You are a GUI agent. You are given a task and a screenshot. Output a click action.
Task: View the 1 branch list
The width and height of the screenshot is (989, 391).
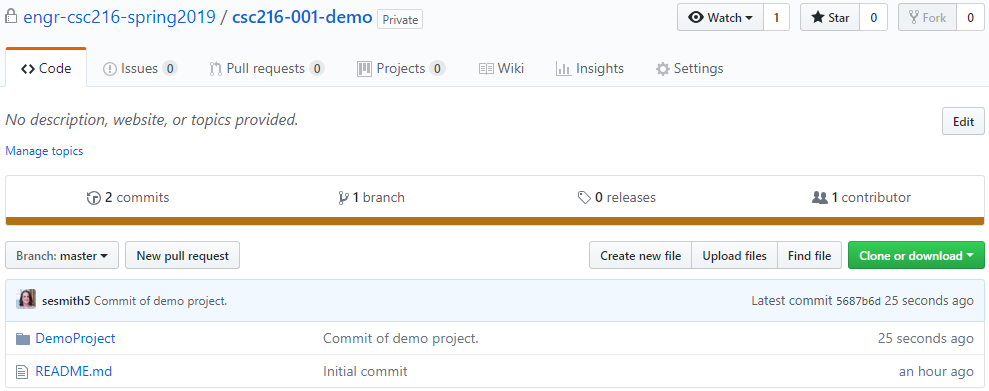point(372,197)
